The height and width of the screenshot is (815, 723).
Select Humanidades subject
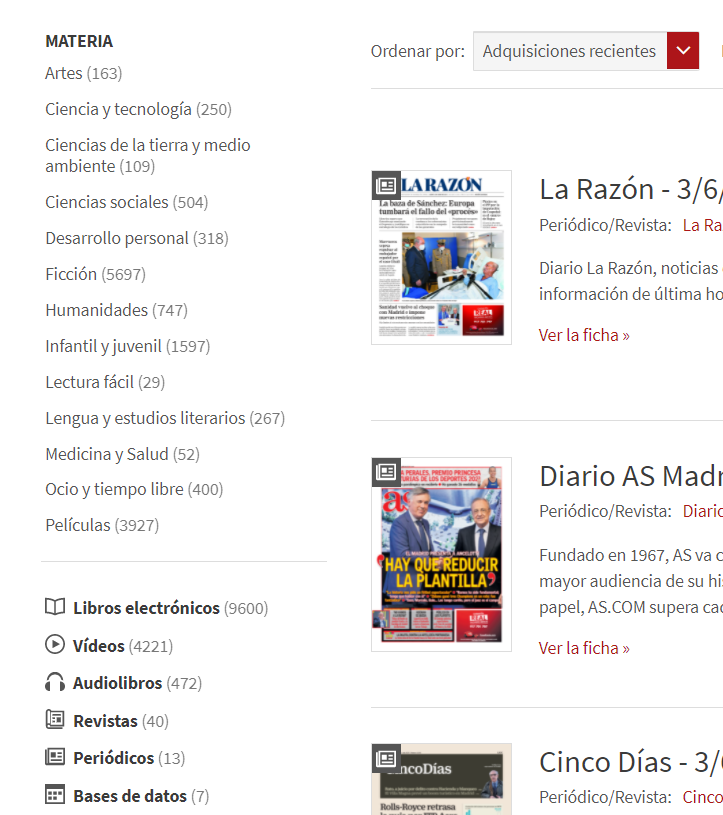tap(116, 310)
